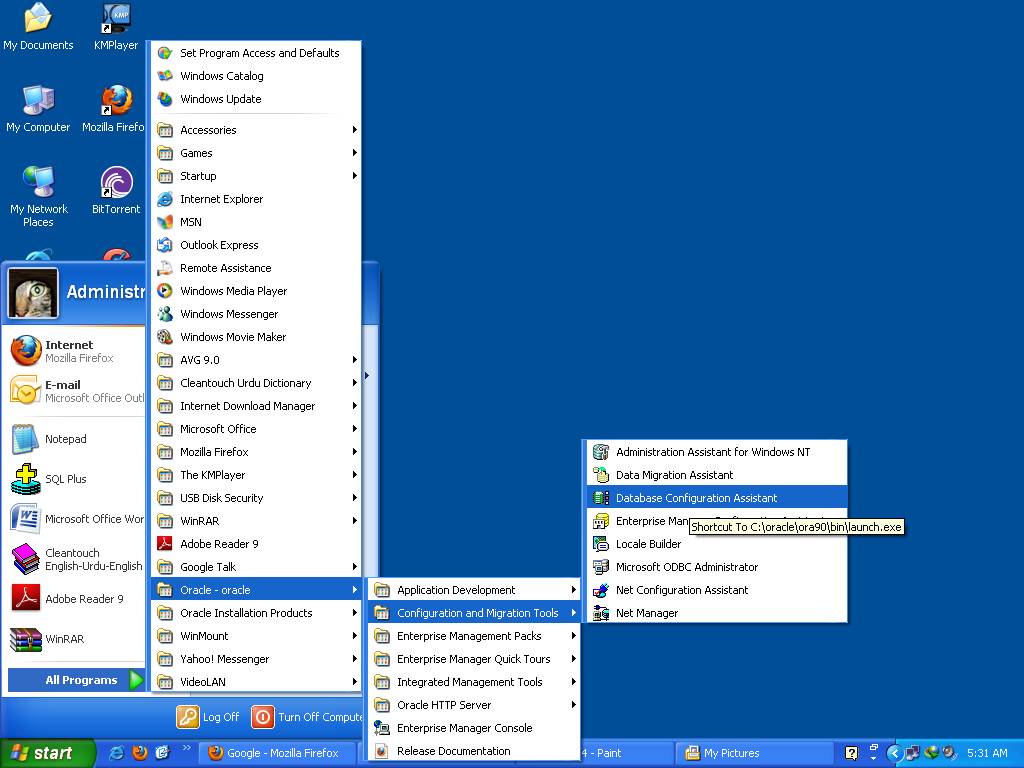Open Internet Explorer in programs list
The height and width of the screenshot is (768, 1024).
[x=256, y=199]
